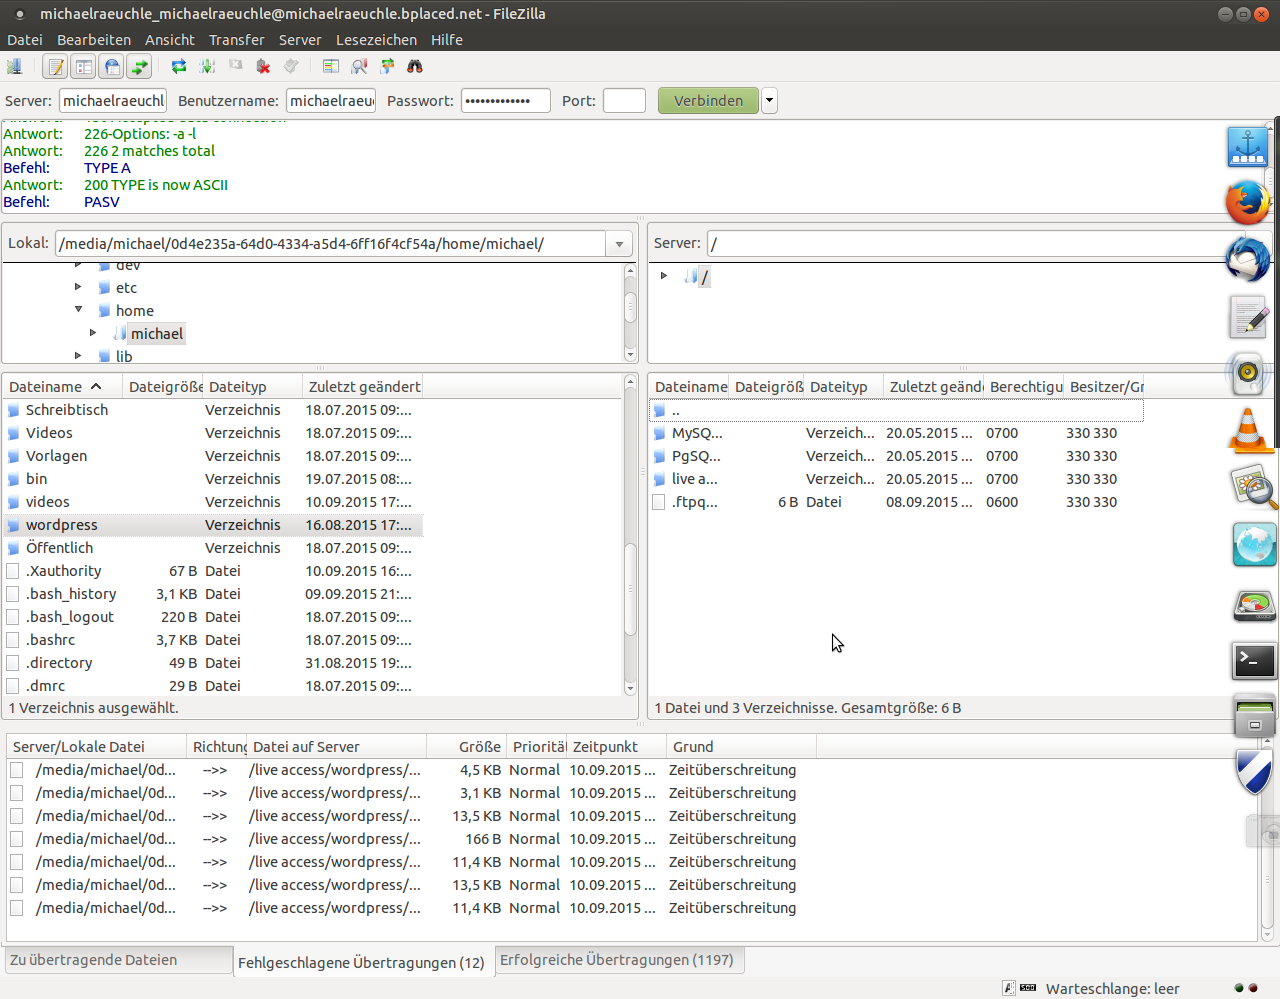
Task: Click the process queue toolbar icon
Action: pos(207,67)
